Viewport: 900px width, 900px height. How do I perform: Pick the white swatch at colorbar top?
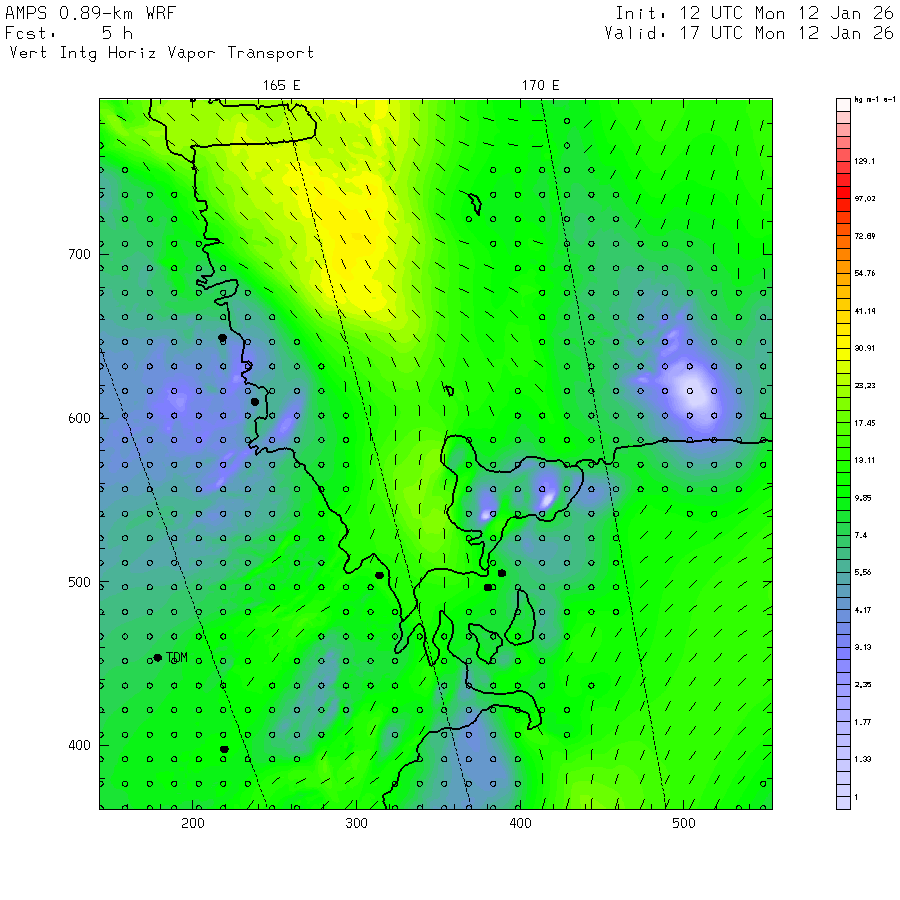(x=843, y=105)
